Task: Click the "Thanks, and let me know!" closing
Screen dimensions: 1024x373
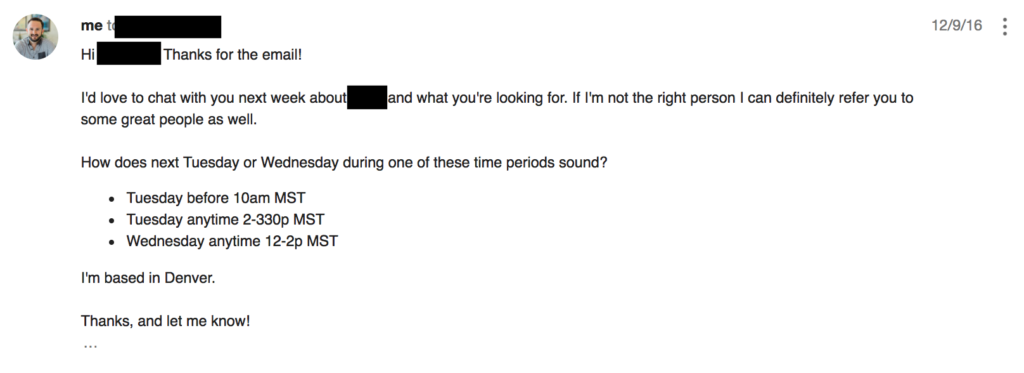Action: click(166, 321)
